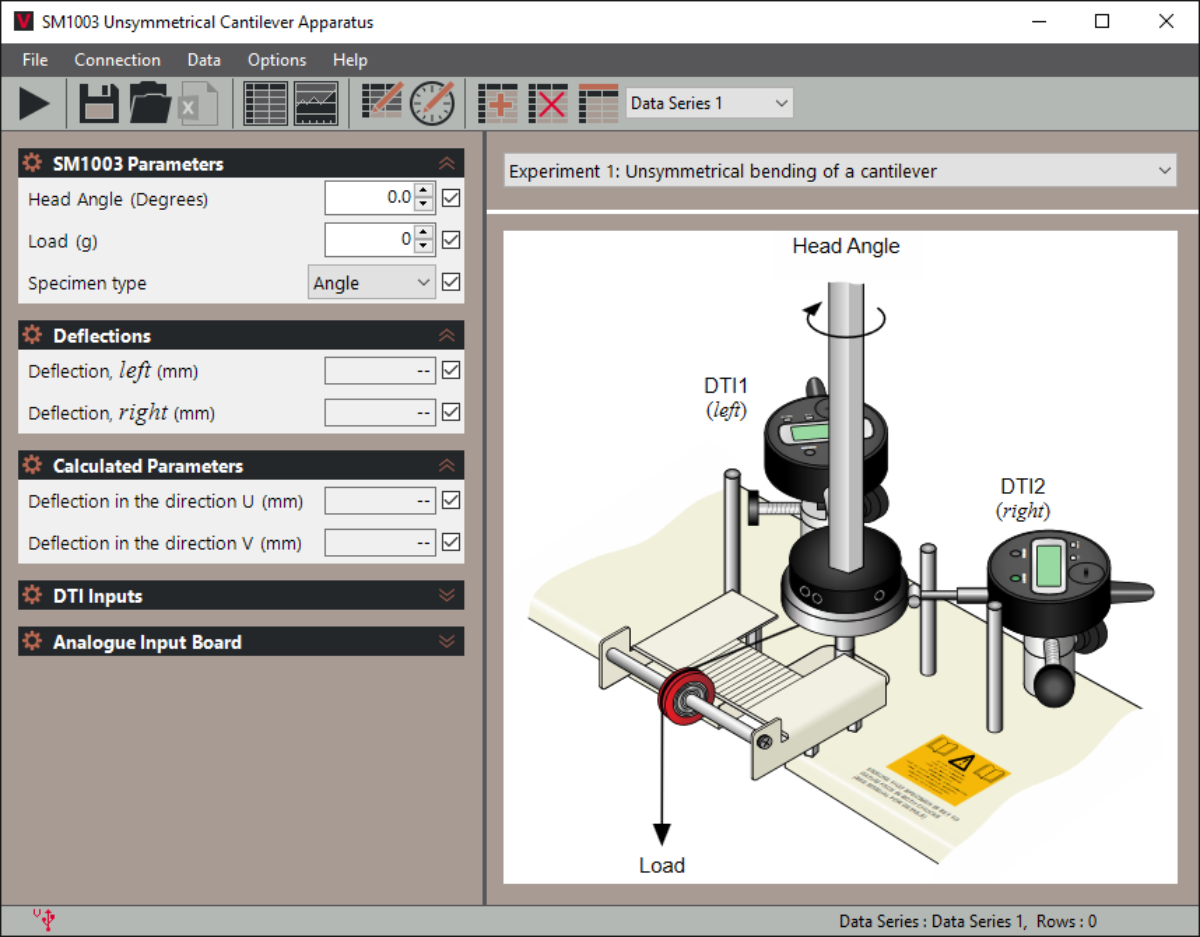The height and width of the screenshot is (937, 1200).
Task: Open the Specimen type Angle dropdown
Action: pyautogui.click(x=371, y=282)
